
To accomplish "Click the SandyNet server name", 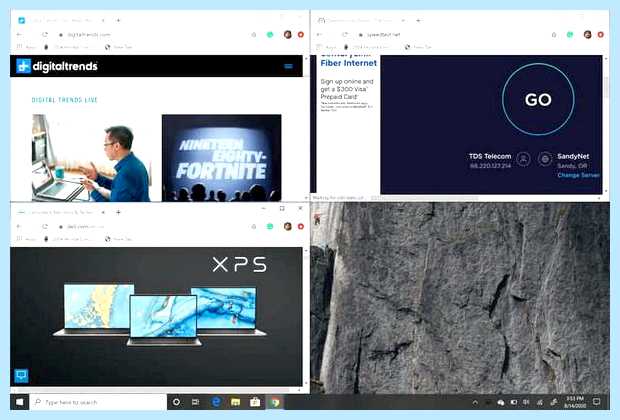I will pos(573,156).
